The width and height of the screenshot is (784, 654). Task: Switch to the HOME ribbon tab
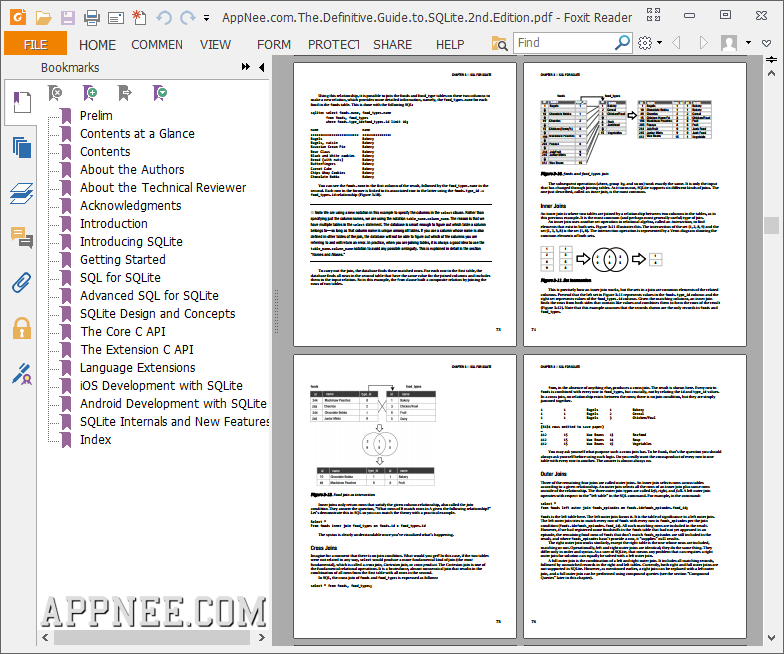(97, 44)
